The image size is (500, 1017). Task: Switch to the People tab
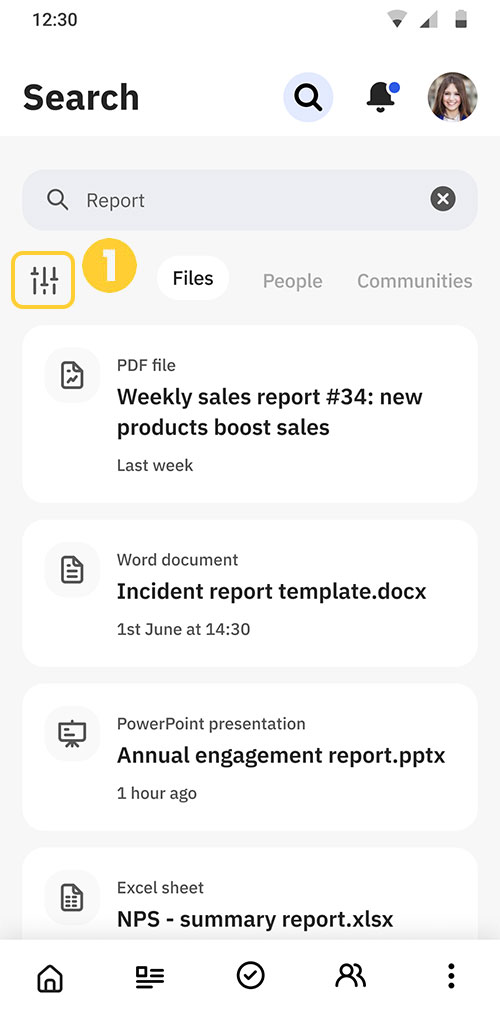(292, 281)
